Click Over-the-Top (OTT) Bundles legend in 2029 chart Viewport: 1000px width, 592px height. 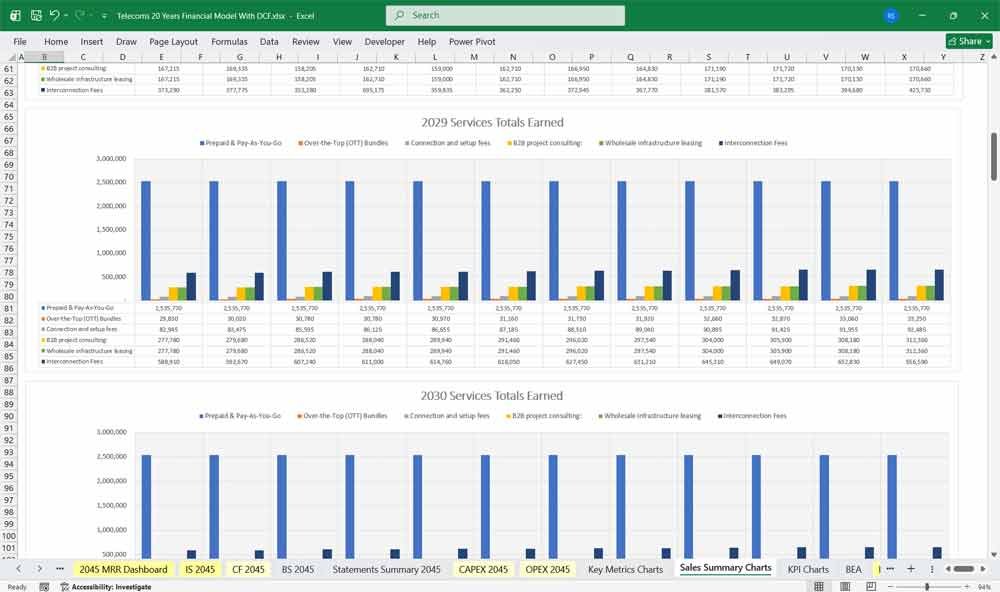tap(343, 143)
